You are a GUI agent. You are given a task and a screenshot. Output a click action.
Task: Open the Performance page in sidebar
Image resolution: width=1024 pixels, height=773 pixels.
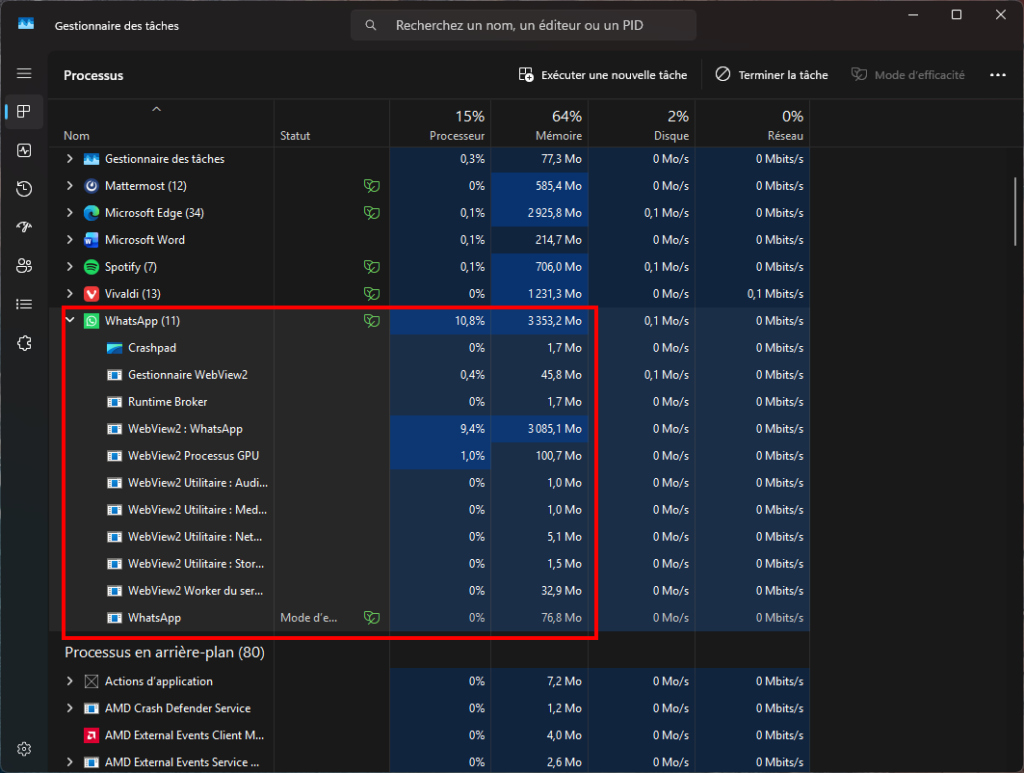24,151
